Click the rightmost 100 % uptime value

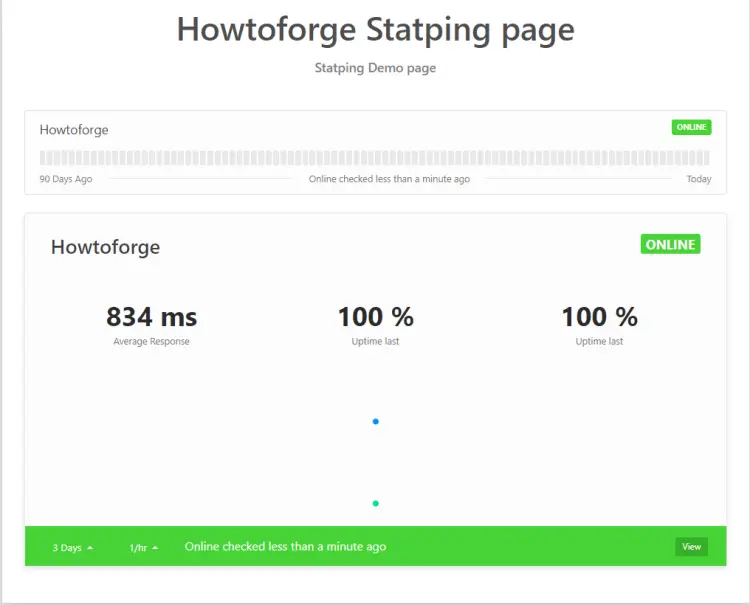(599, 317)
